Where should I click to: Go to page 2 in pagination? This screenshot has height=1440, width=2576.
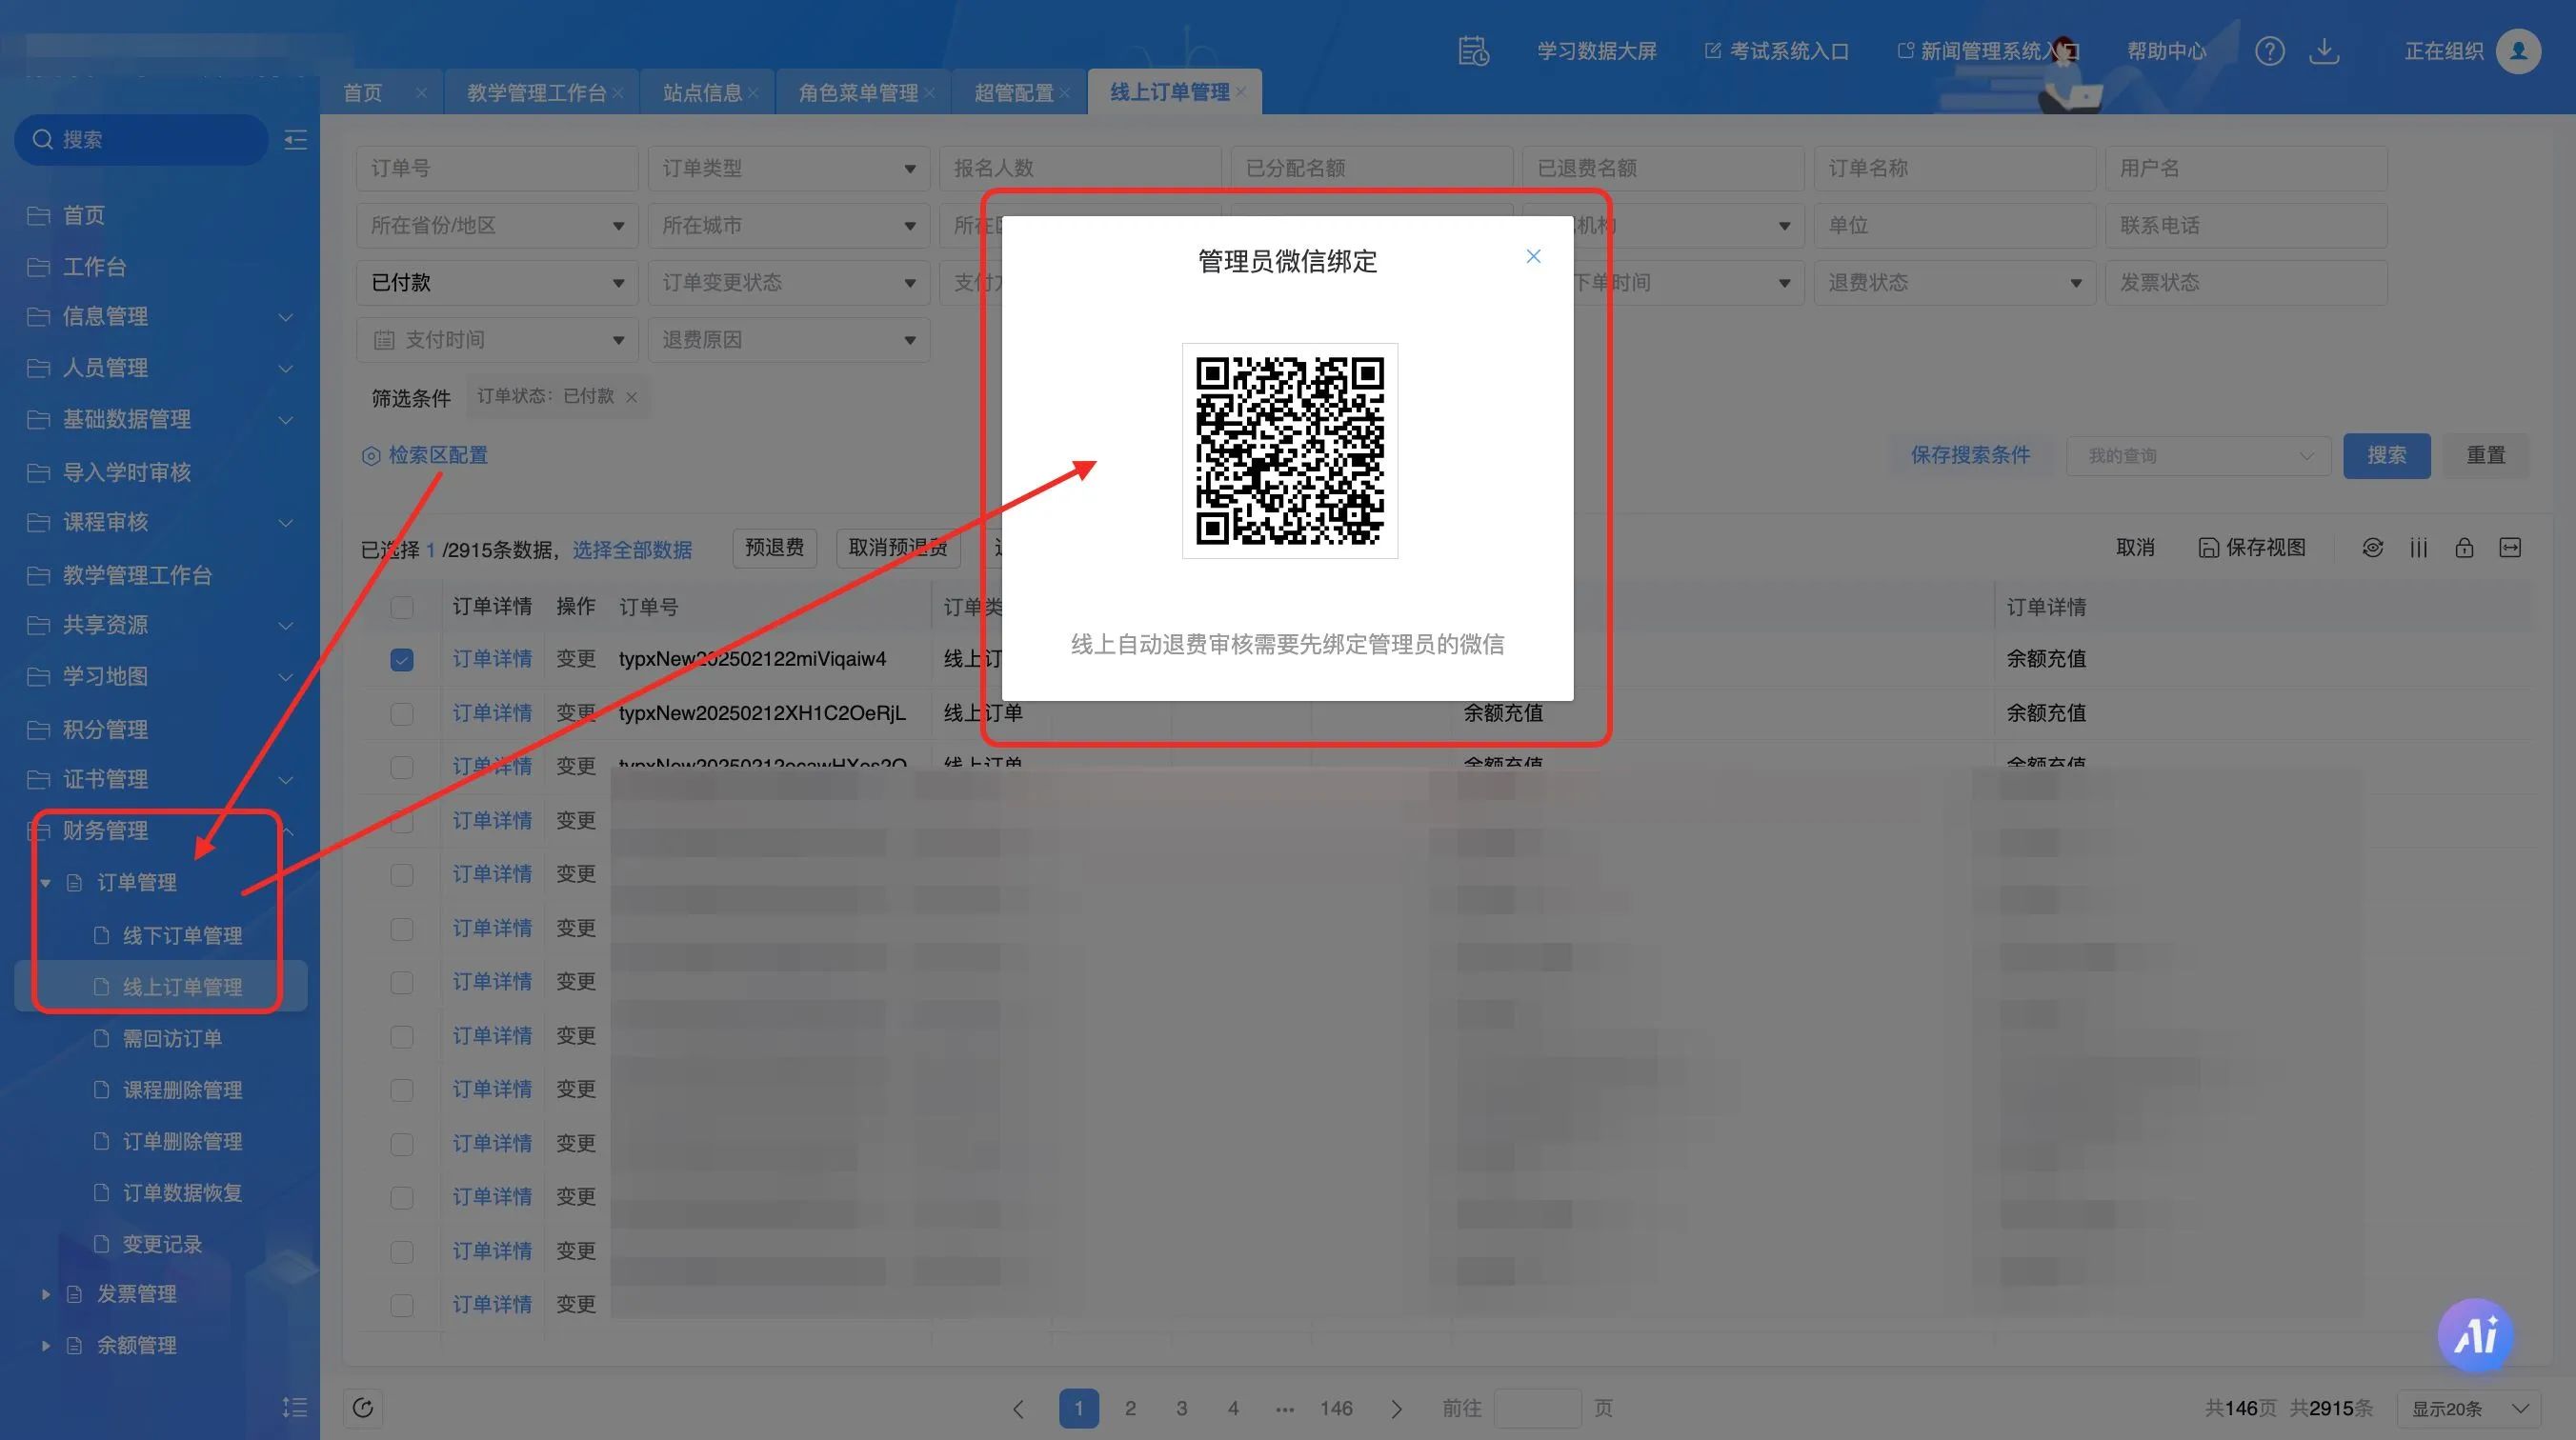1130,1409
